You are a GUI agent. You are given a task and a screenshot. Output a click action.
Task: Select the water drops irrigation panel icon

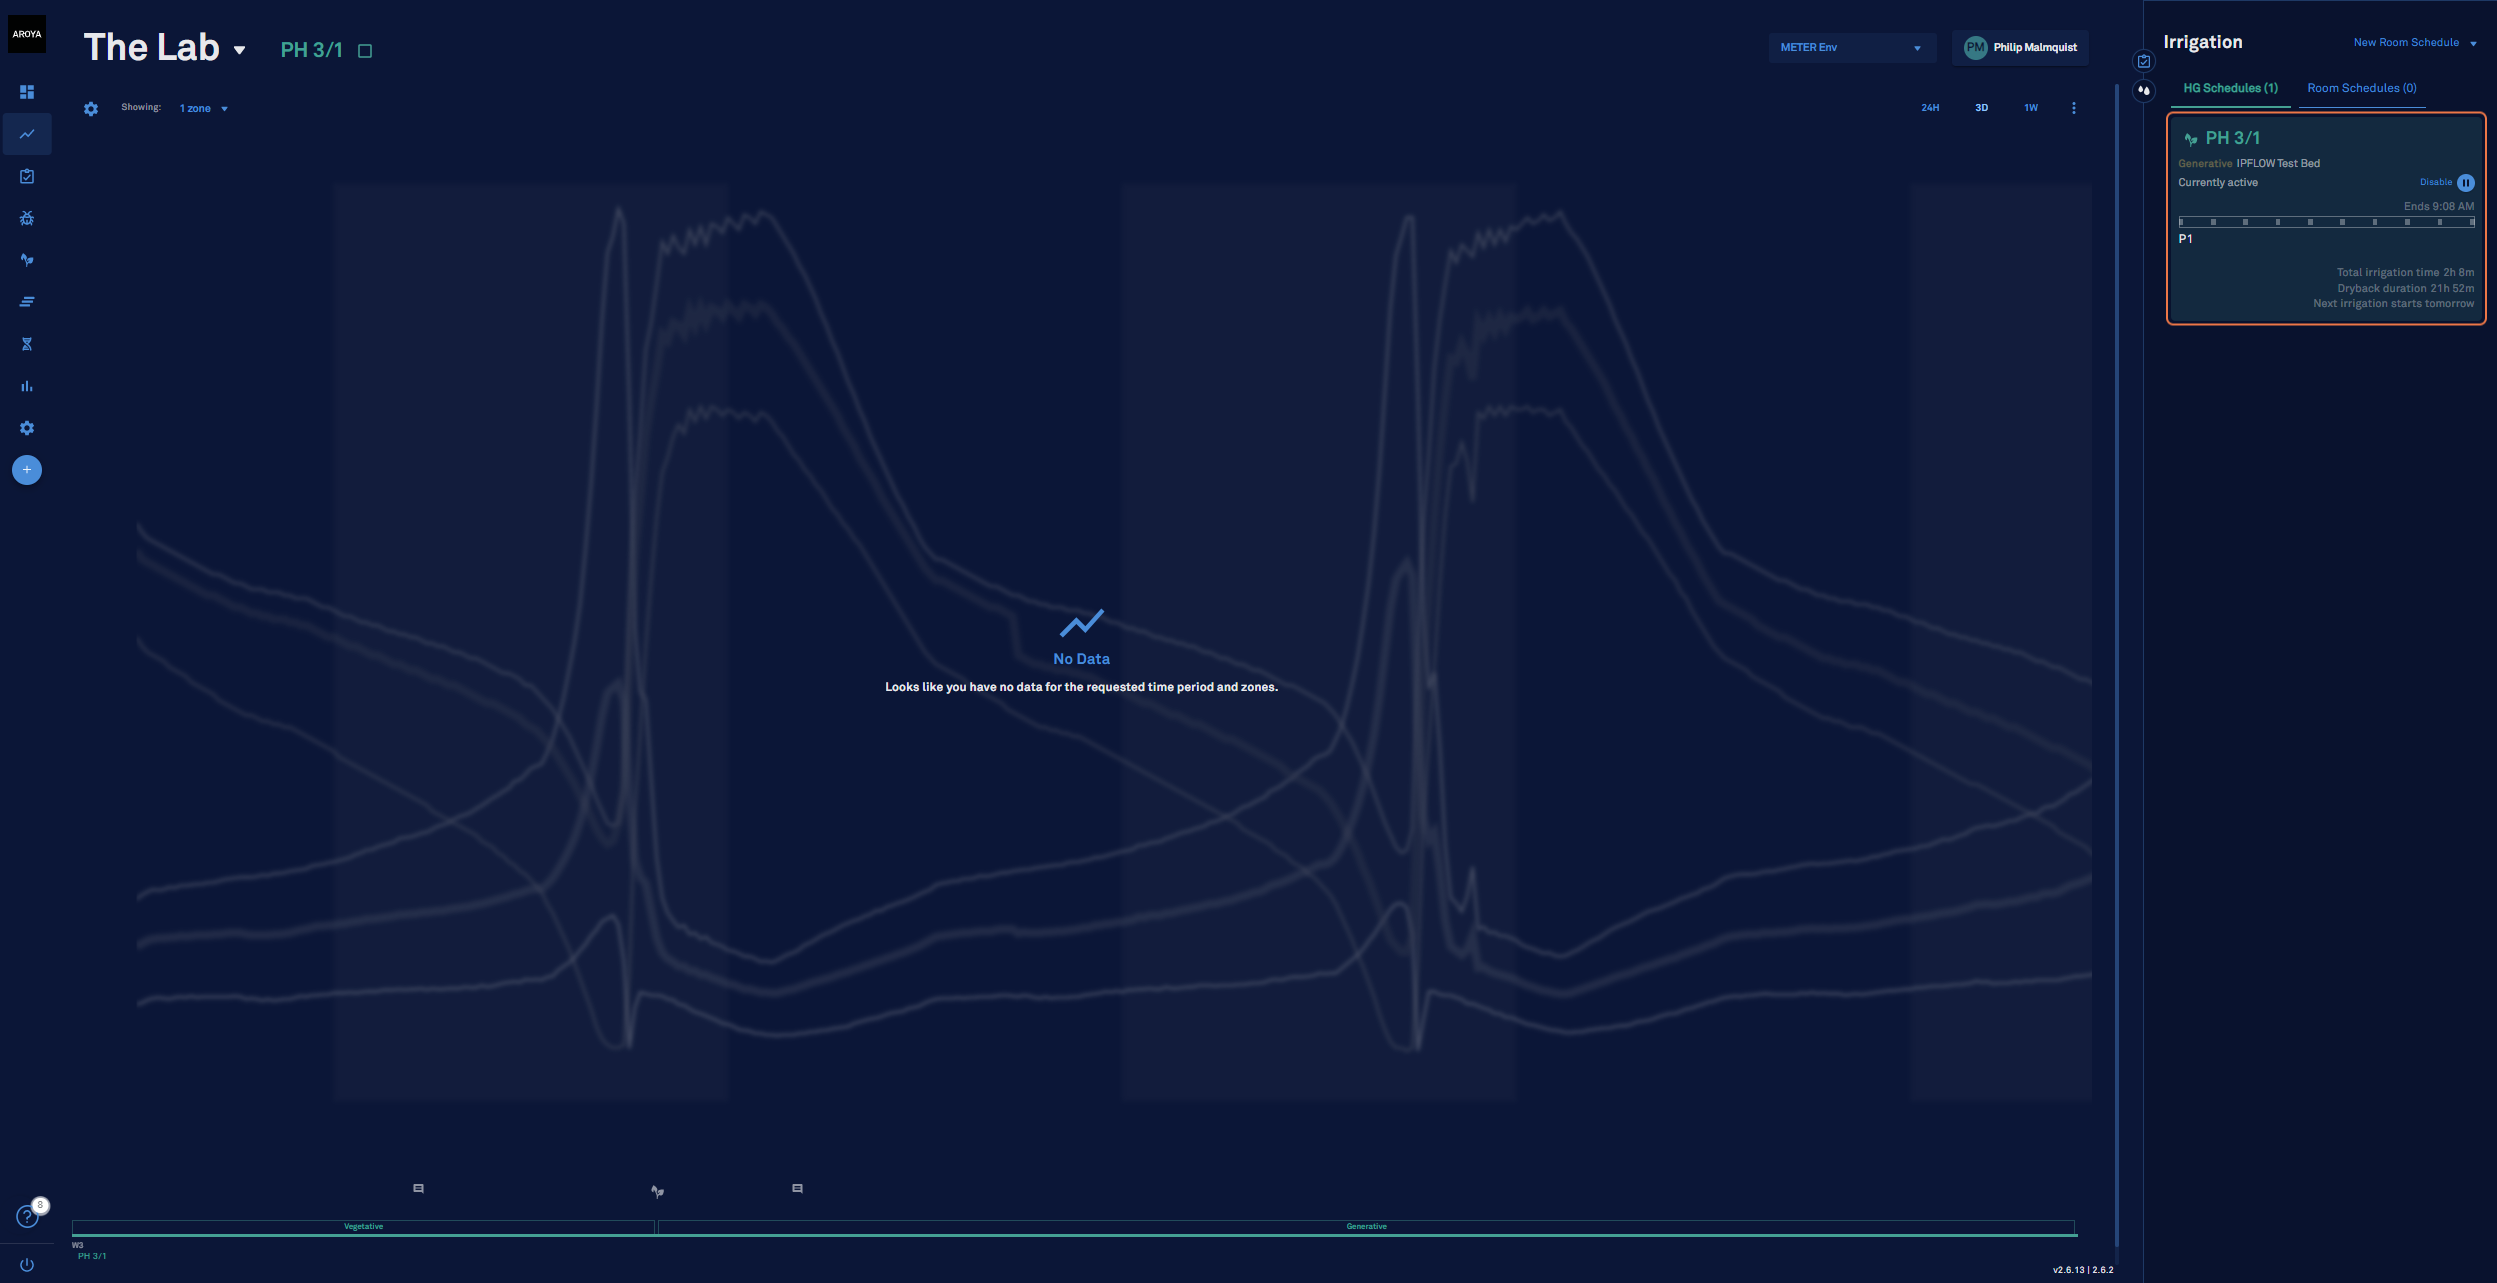pos(2144,90)
